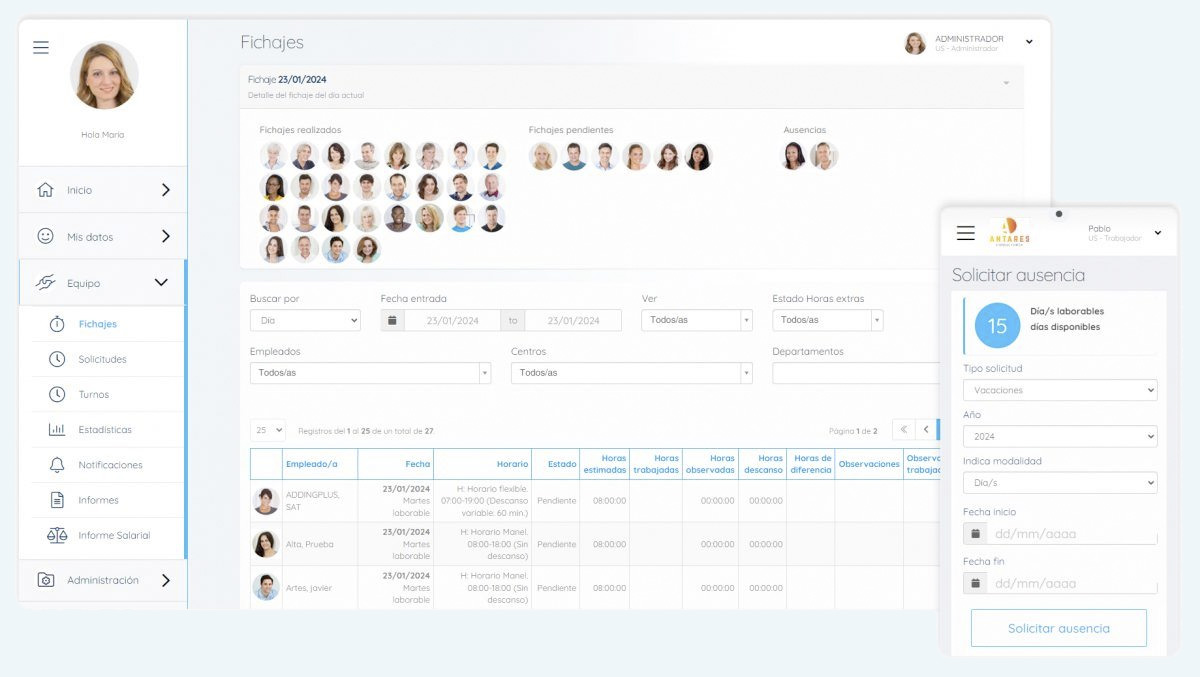This screenshot has width=1200, height=677.
Task: Click the Fecha fin dd/mm/aaaa field
Action: (1072, 582)
